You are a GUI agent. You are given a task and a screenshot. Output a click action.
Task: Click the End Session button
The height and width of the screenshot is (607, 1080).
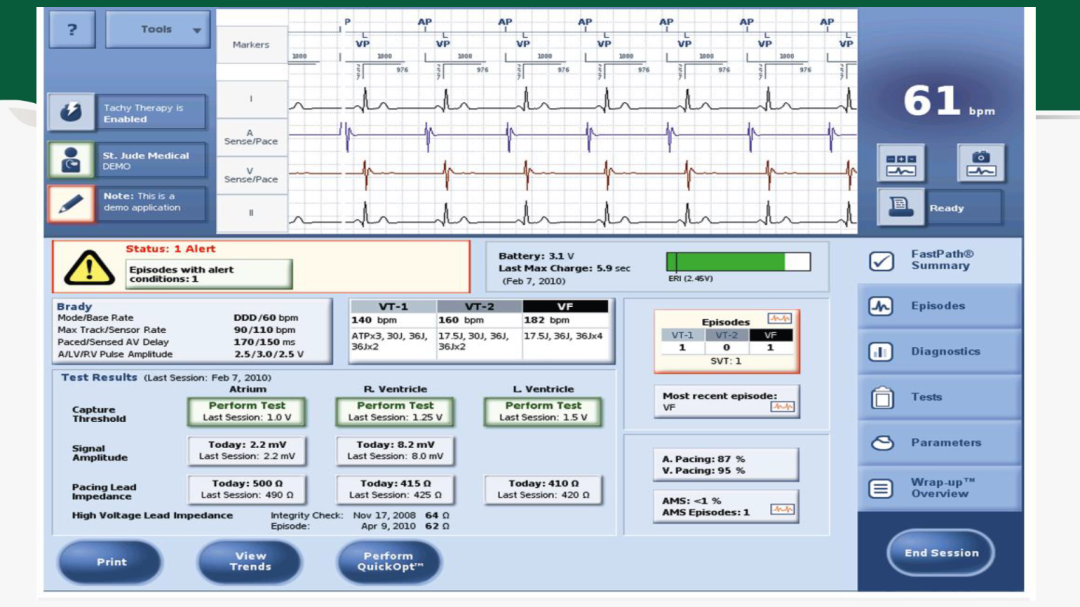coord(941,553)
